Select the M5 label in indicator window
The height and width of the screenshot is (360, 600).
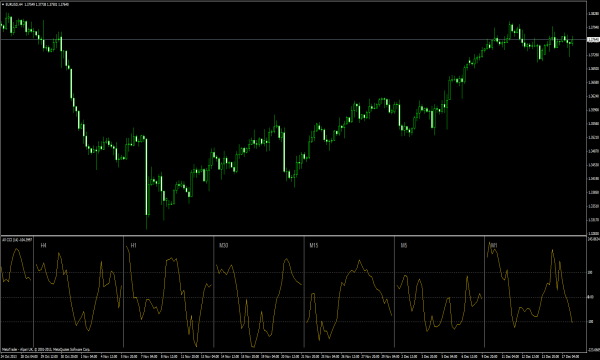tap(404, 245)
